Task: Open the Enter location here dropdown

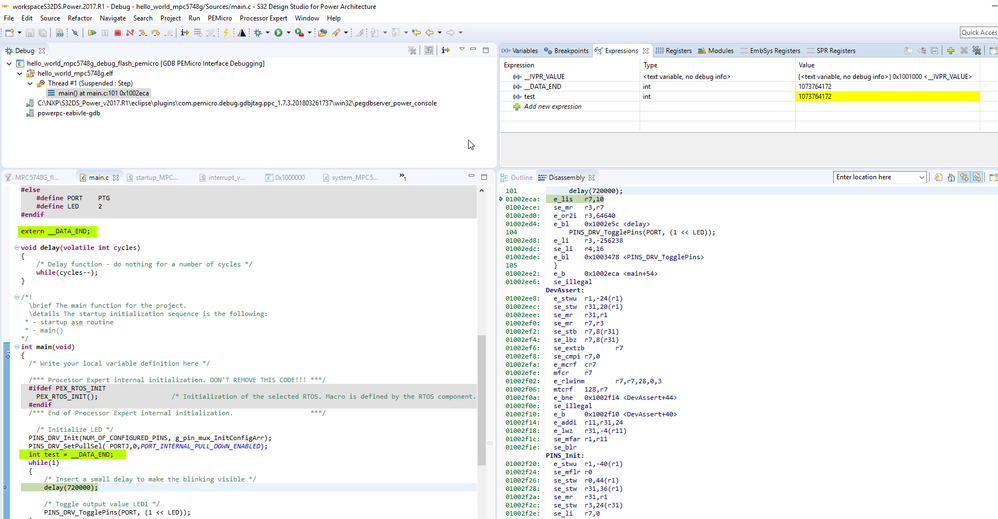Action: pyautogui.click(x=921, y=178)
